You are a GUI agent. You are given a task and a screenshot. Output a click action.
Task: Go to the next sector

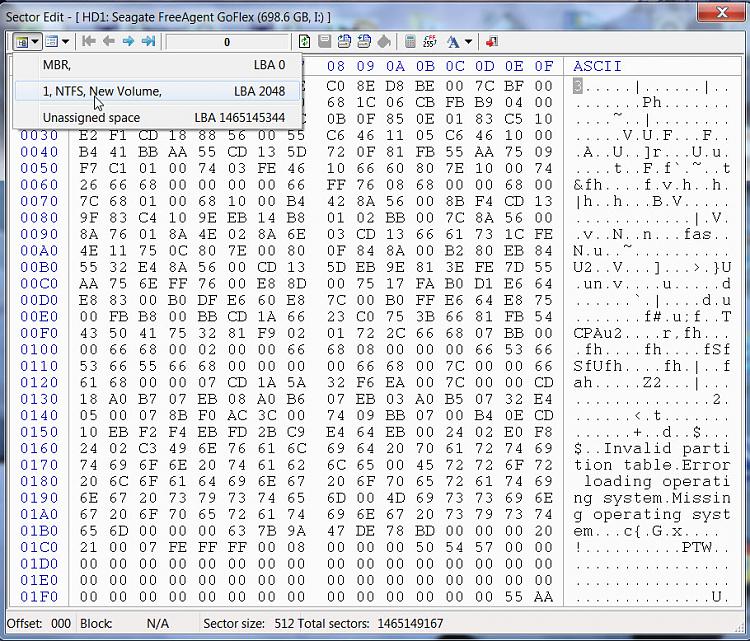128,42
